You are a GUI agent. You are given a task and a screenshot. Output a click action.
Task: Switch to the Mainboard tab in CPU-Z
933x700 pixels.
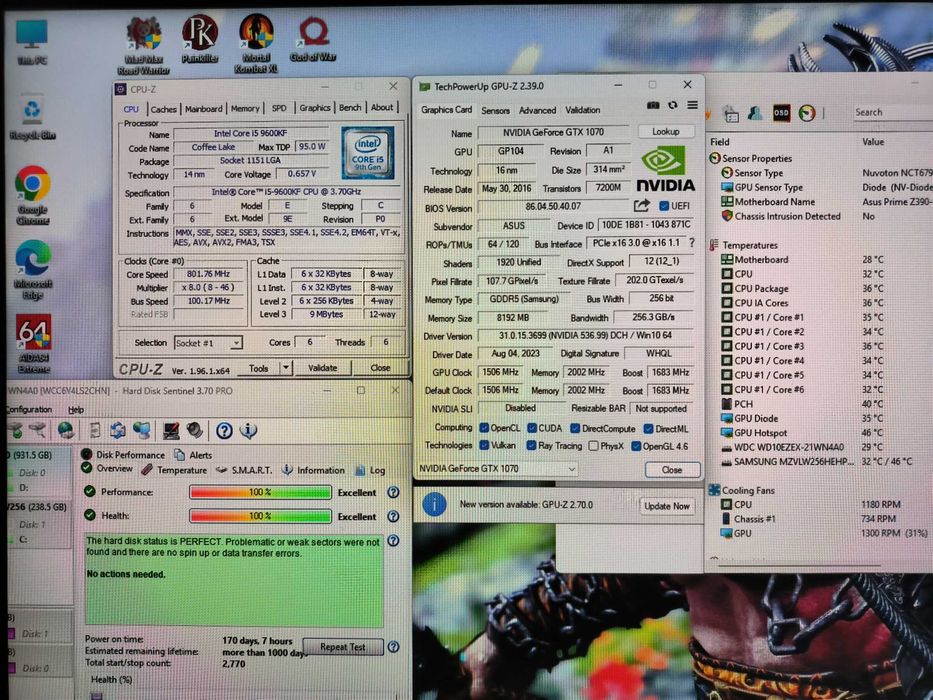click(x=203, y=109)
